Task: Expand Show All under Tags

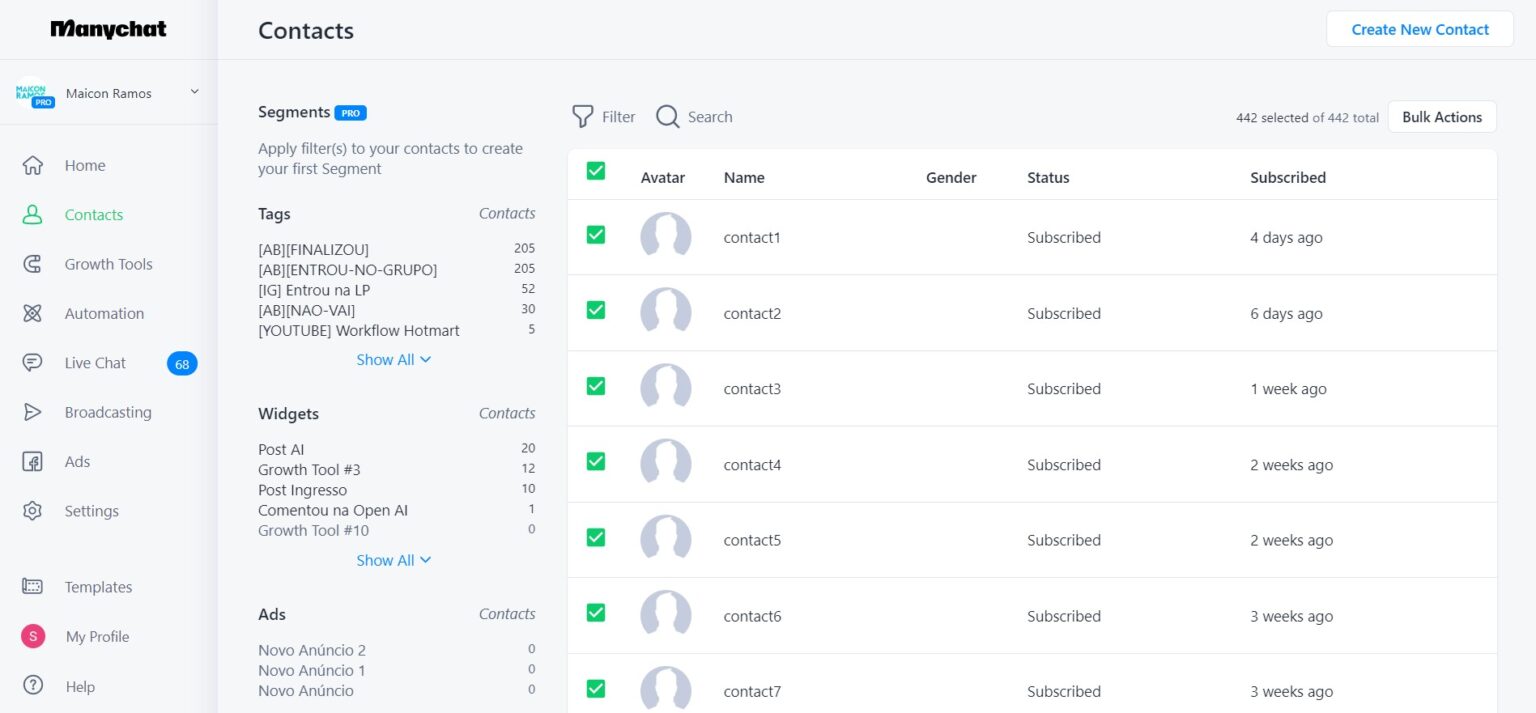Action: point(393,359)
